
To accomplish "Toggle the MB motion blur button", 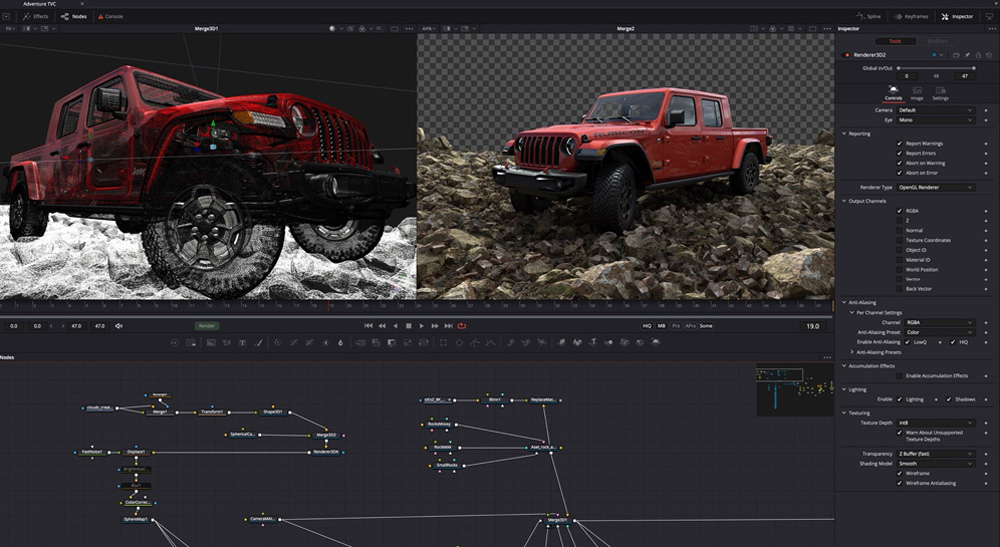I will click(x=661, y=326).
